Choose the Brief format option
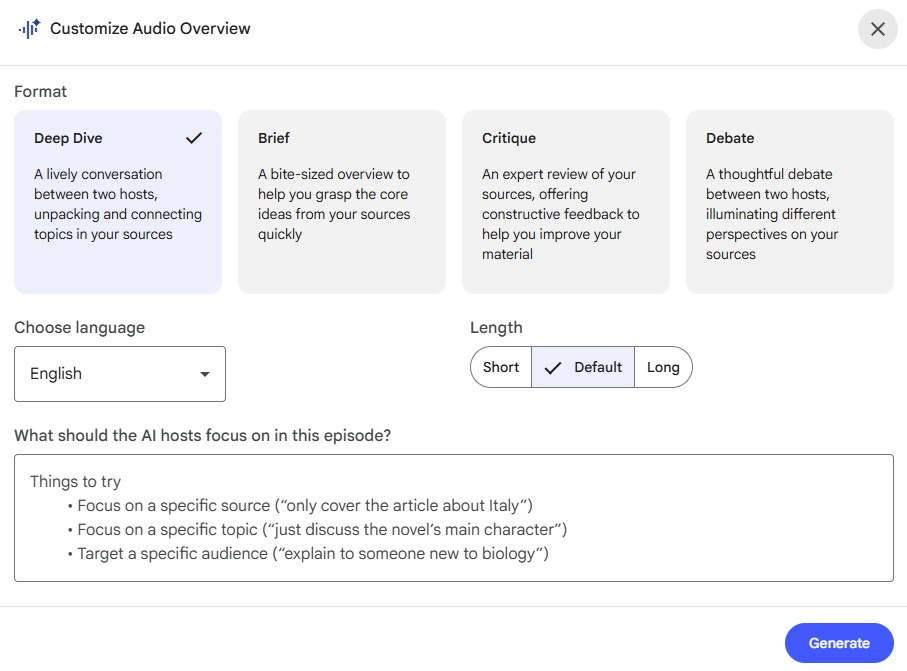The width and height of the screenshot is (907, 671). [x=341, y=202]
